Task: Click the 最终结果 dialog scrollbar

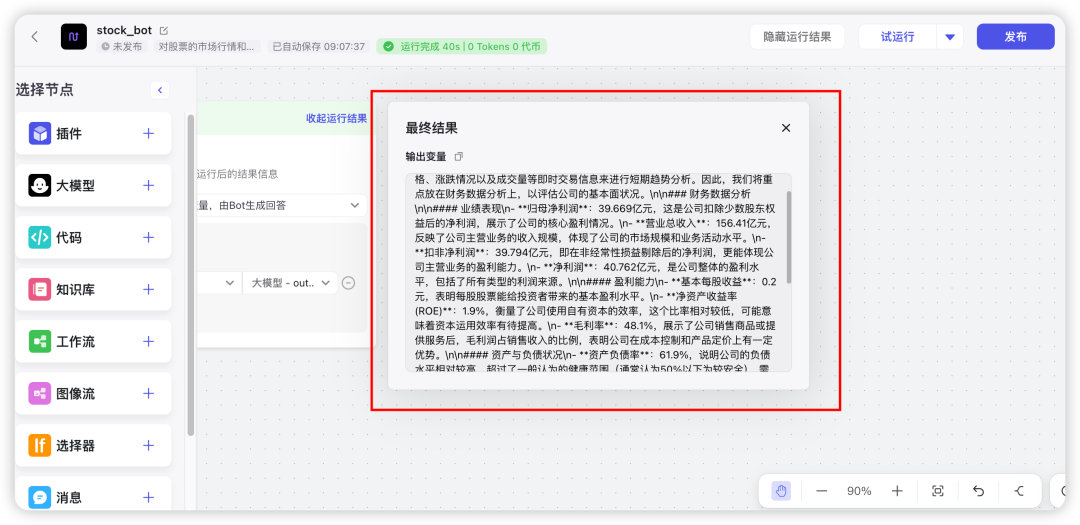Action: click(789, 236)
